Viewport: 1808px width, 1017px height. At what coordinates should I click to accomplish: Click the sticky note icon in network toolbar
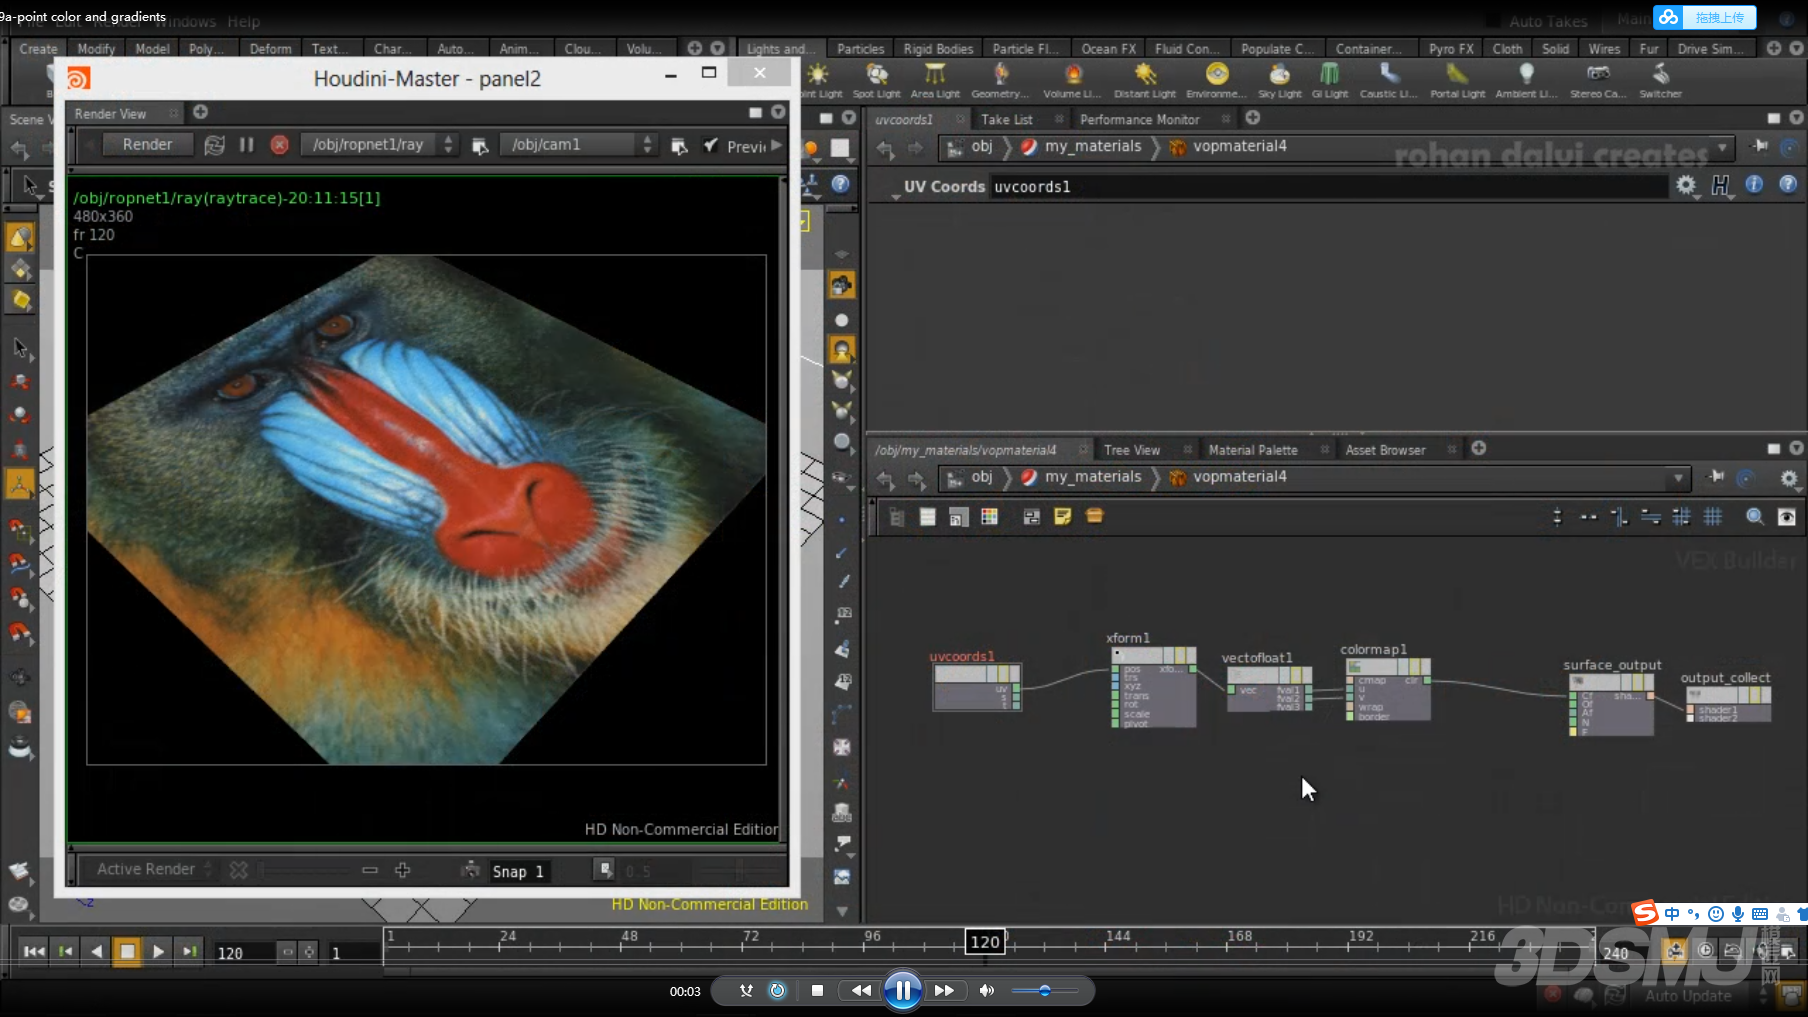(1062, 516)
